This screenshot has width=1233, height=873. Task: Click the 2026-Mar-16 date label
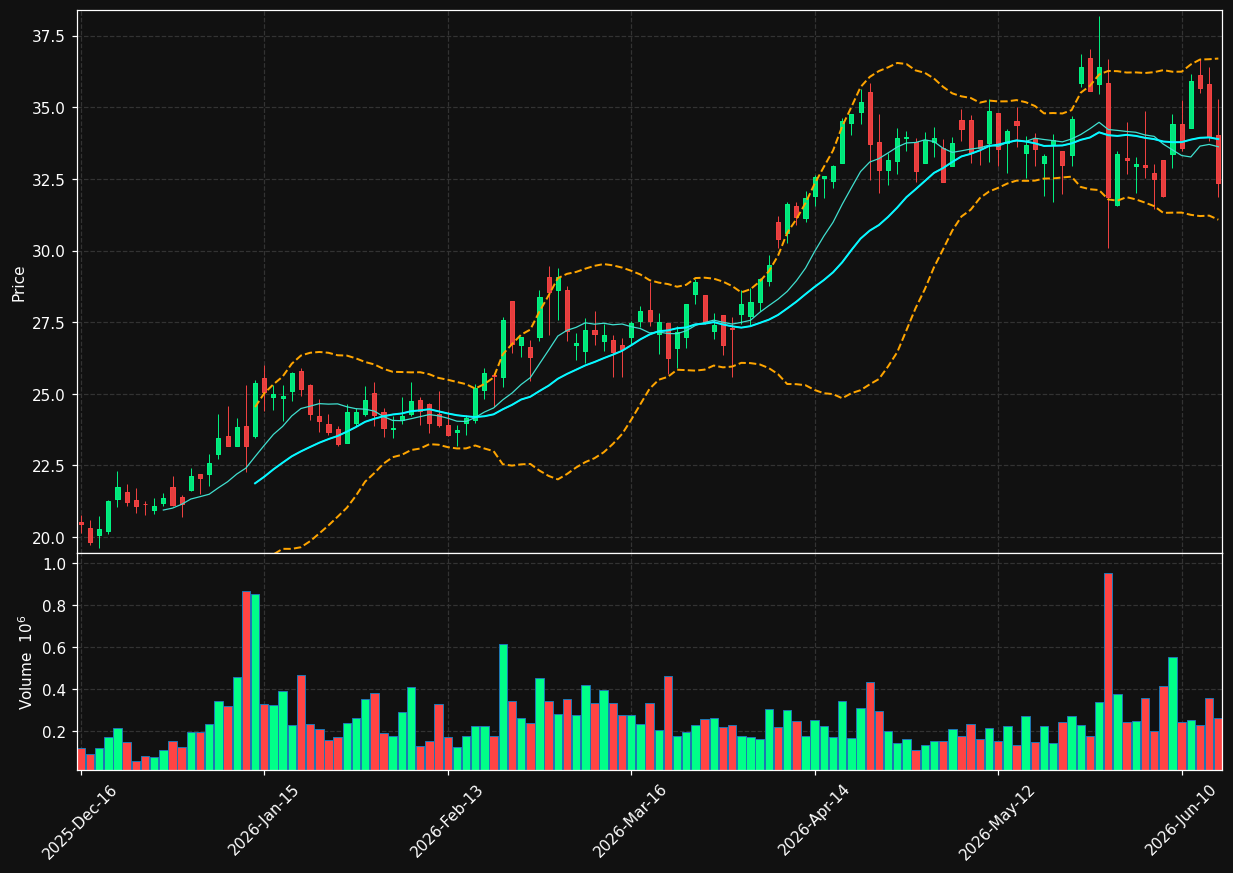630,821
